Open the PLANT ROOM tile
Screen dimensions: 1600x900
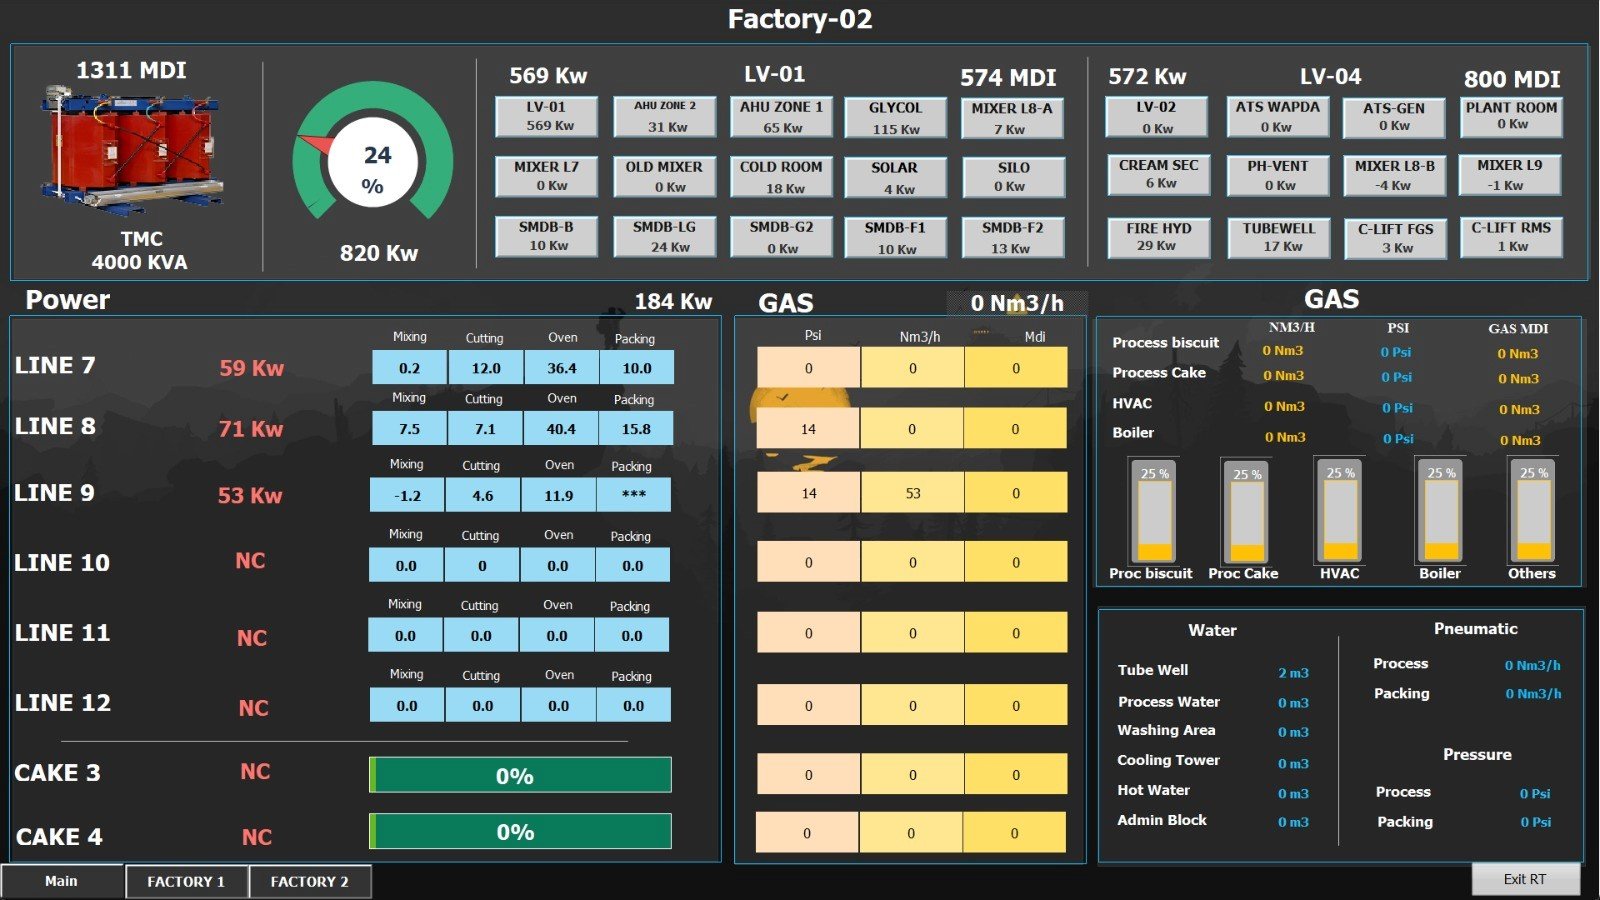[x=1511, y=116]
